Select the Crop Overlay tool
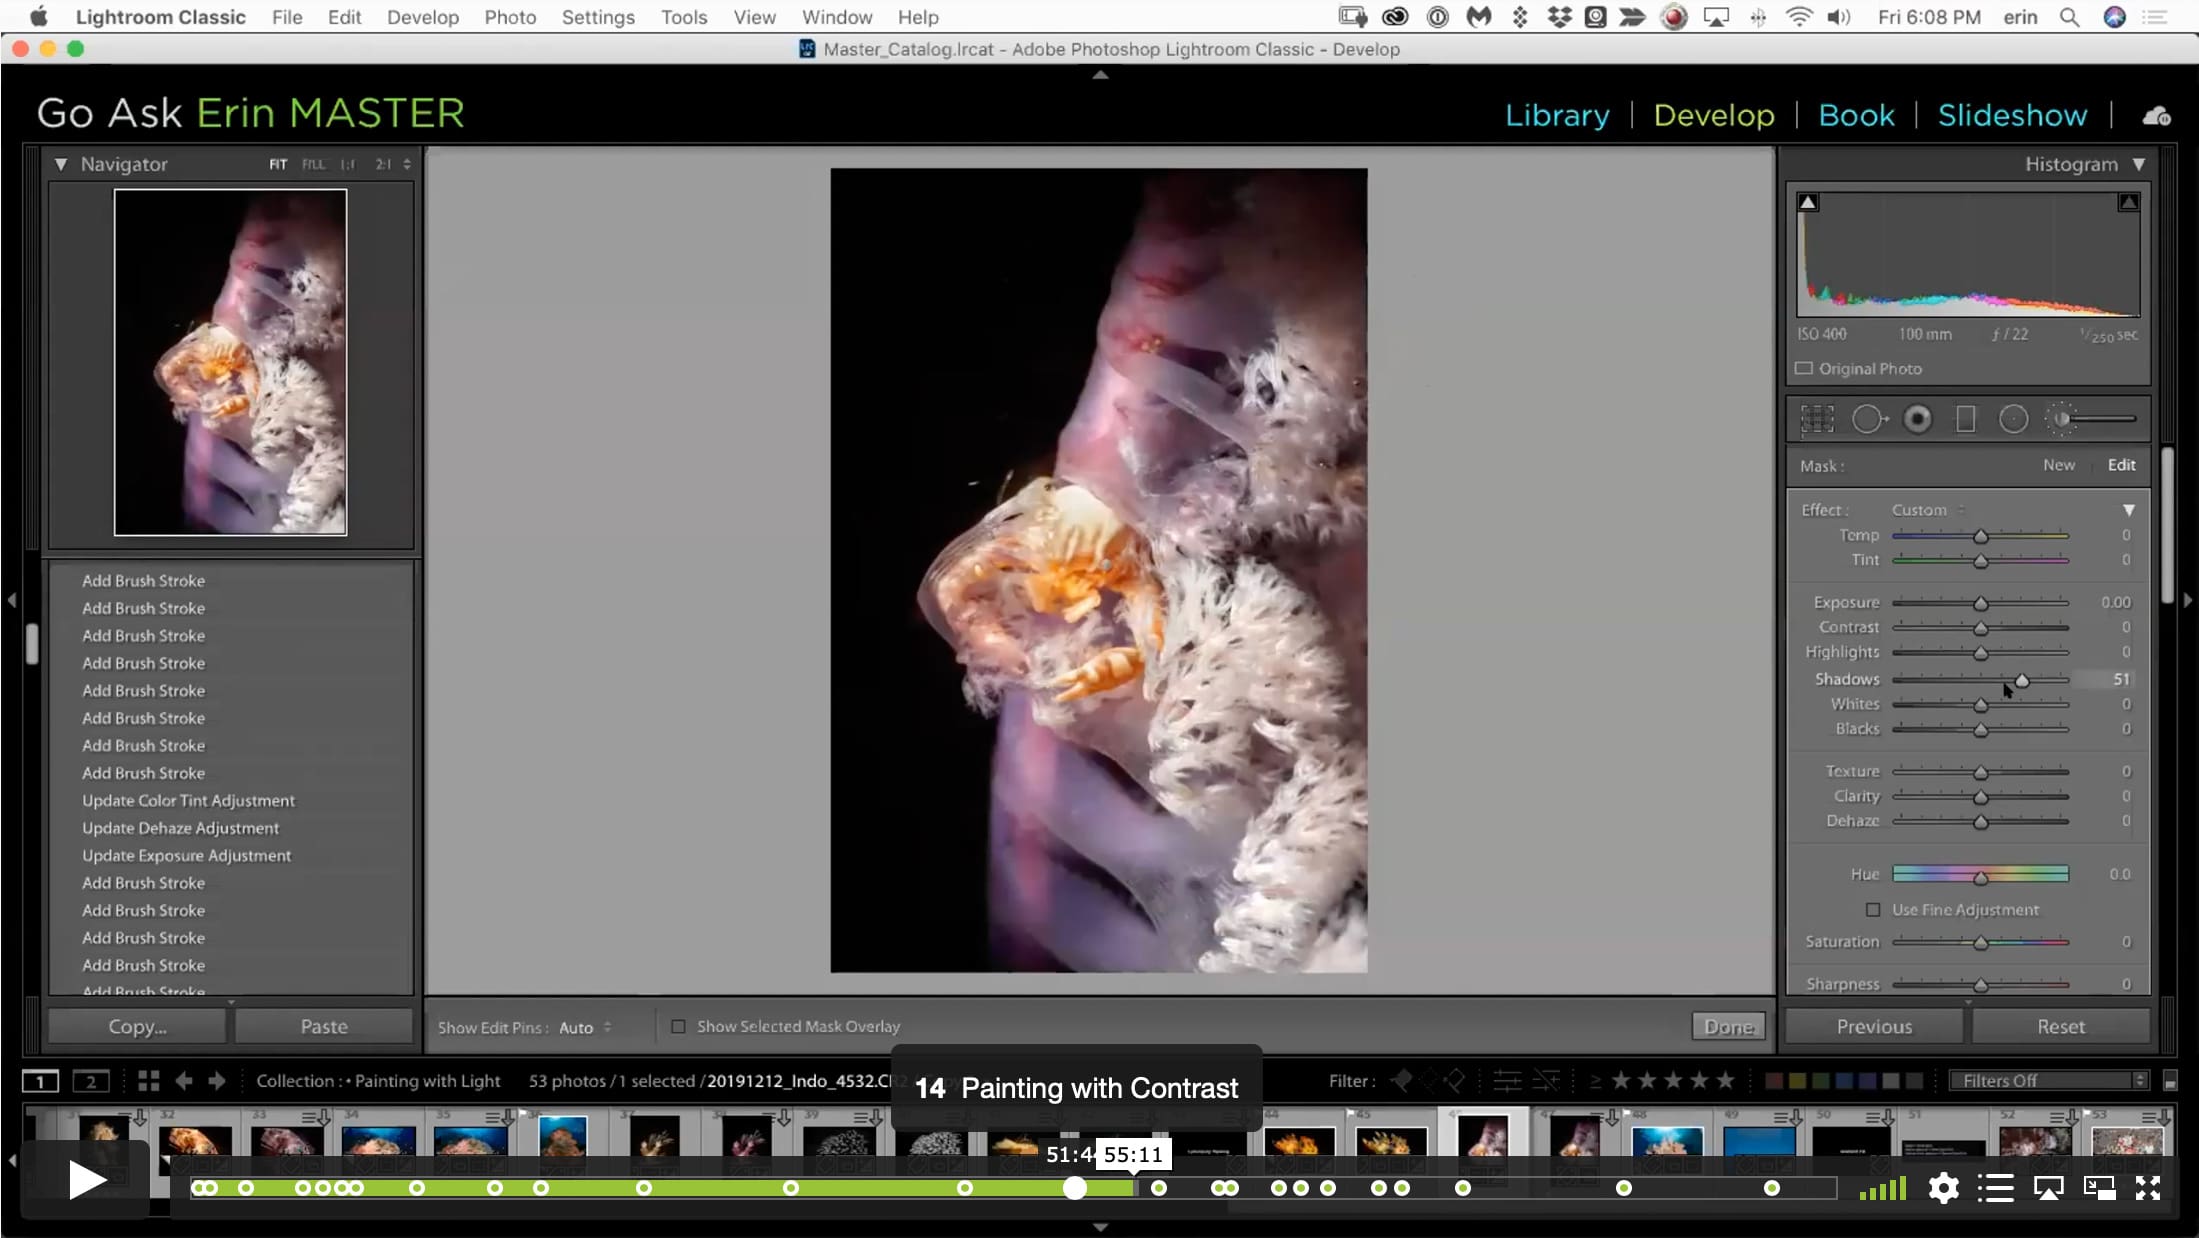Image resolution: width=2199 pixels, height=1238 pixels. pyautogui.click(x=1817, y=419)
